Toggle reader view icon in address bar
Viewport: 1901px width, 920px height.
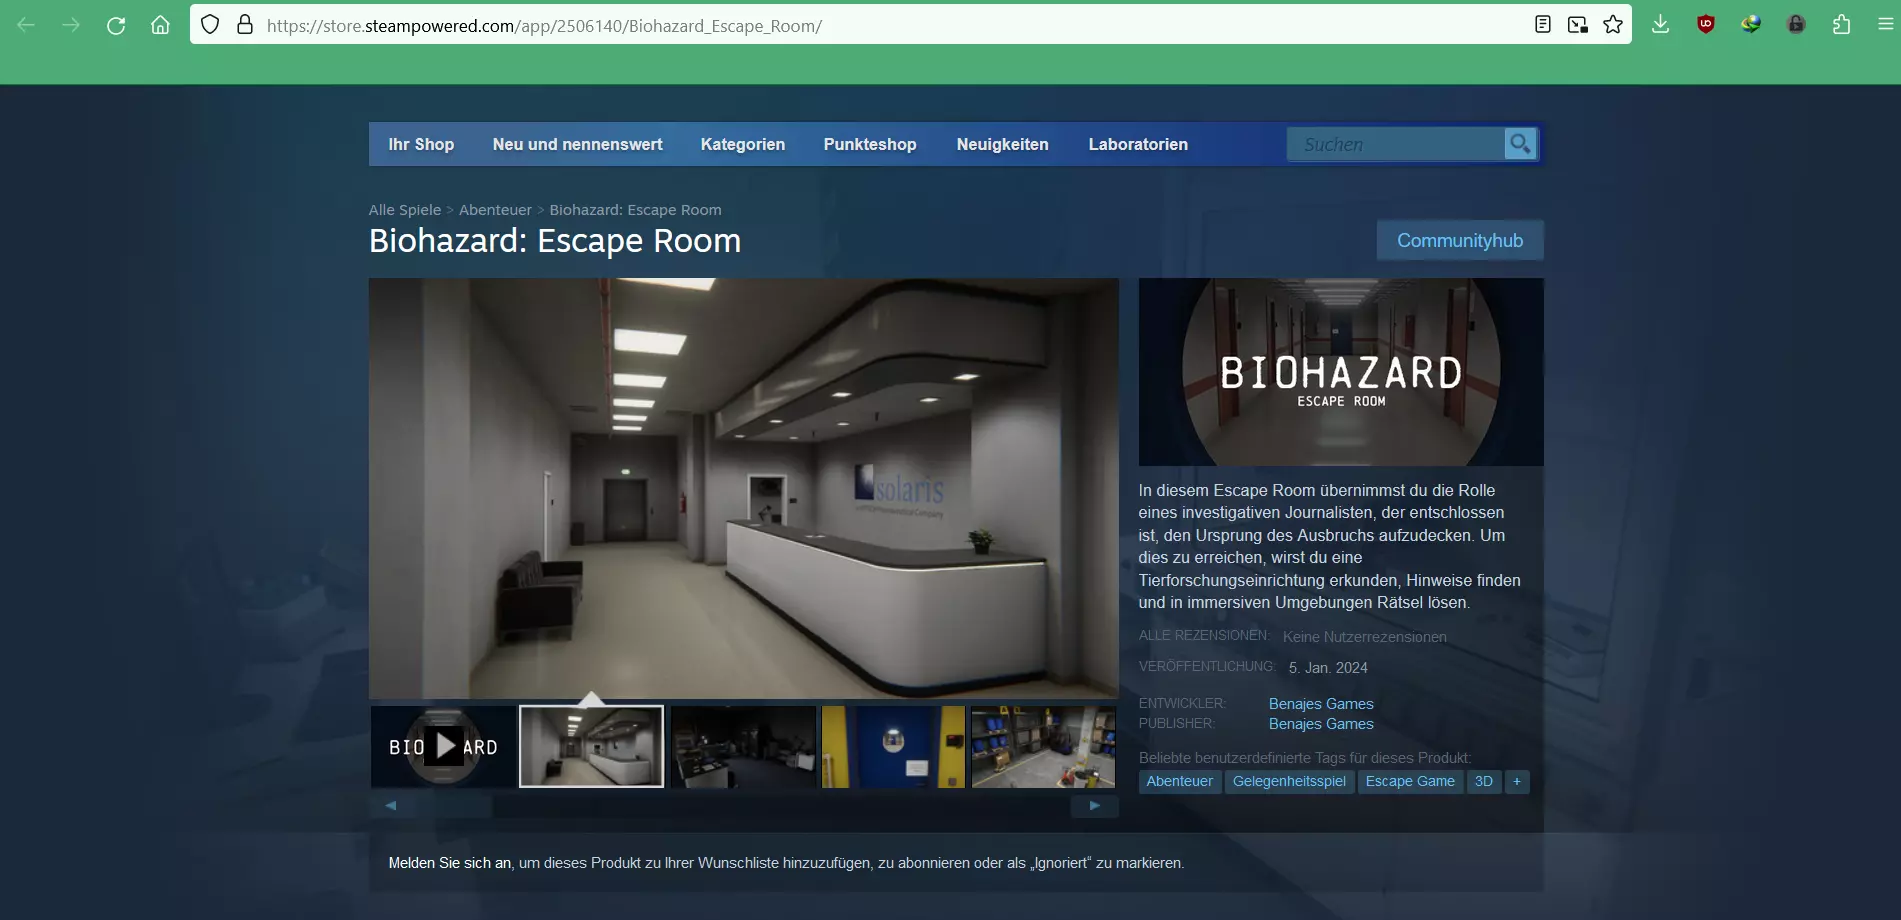[1543, 25]
